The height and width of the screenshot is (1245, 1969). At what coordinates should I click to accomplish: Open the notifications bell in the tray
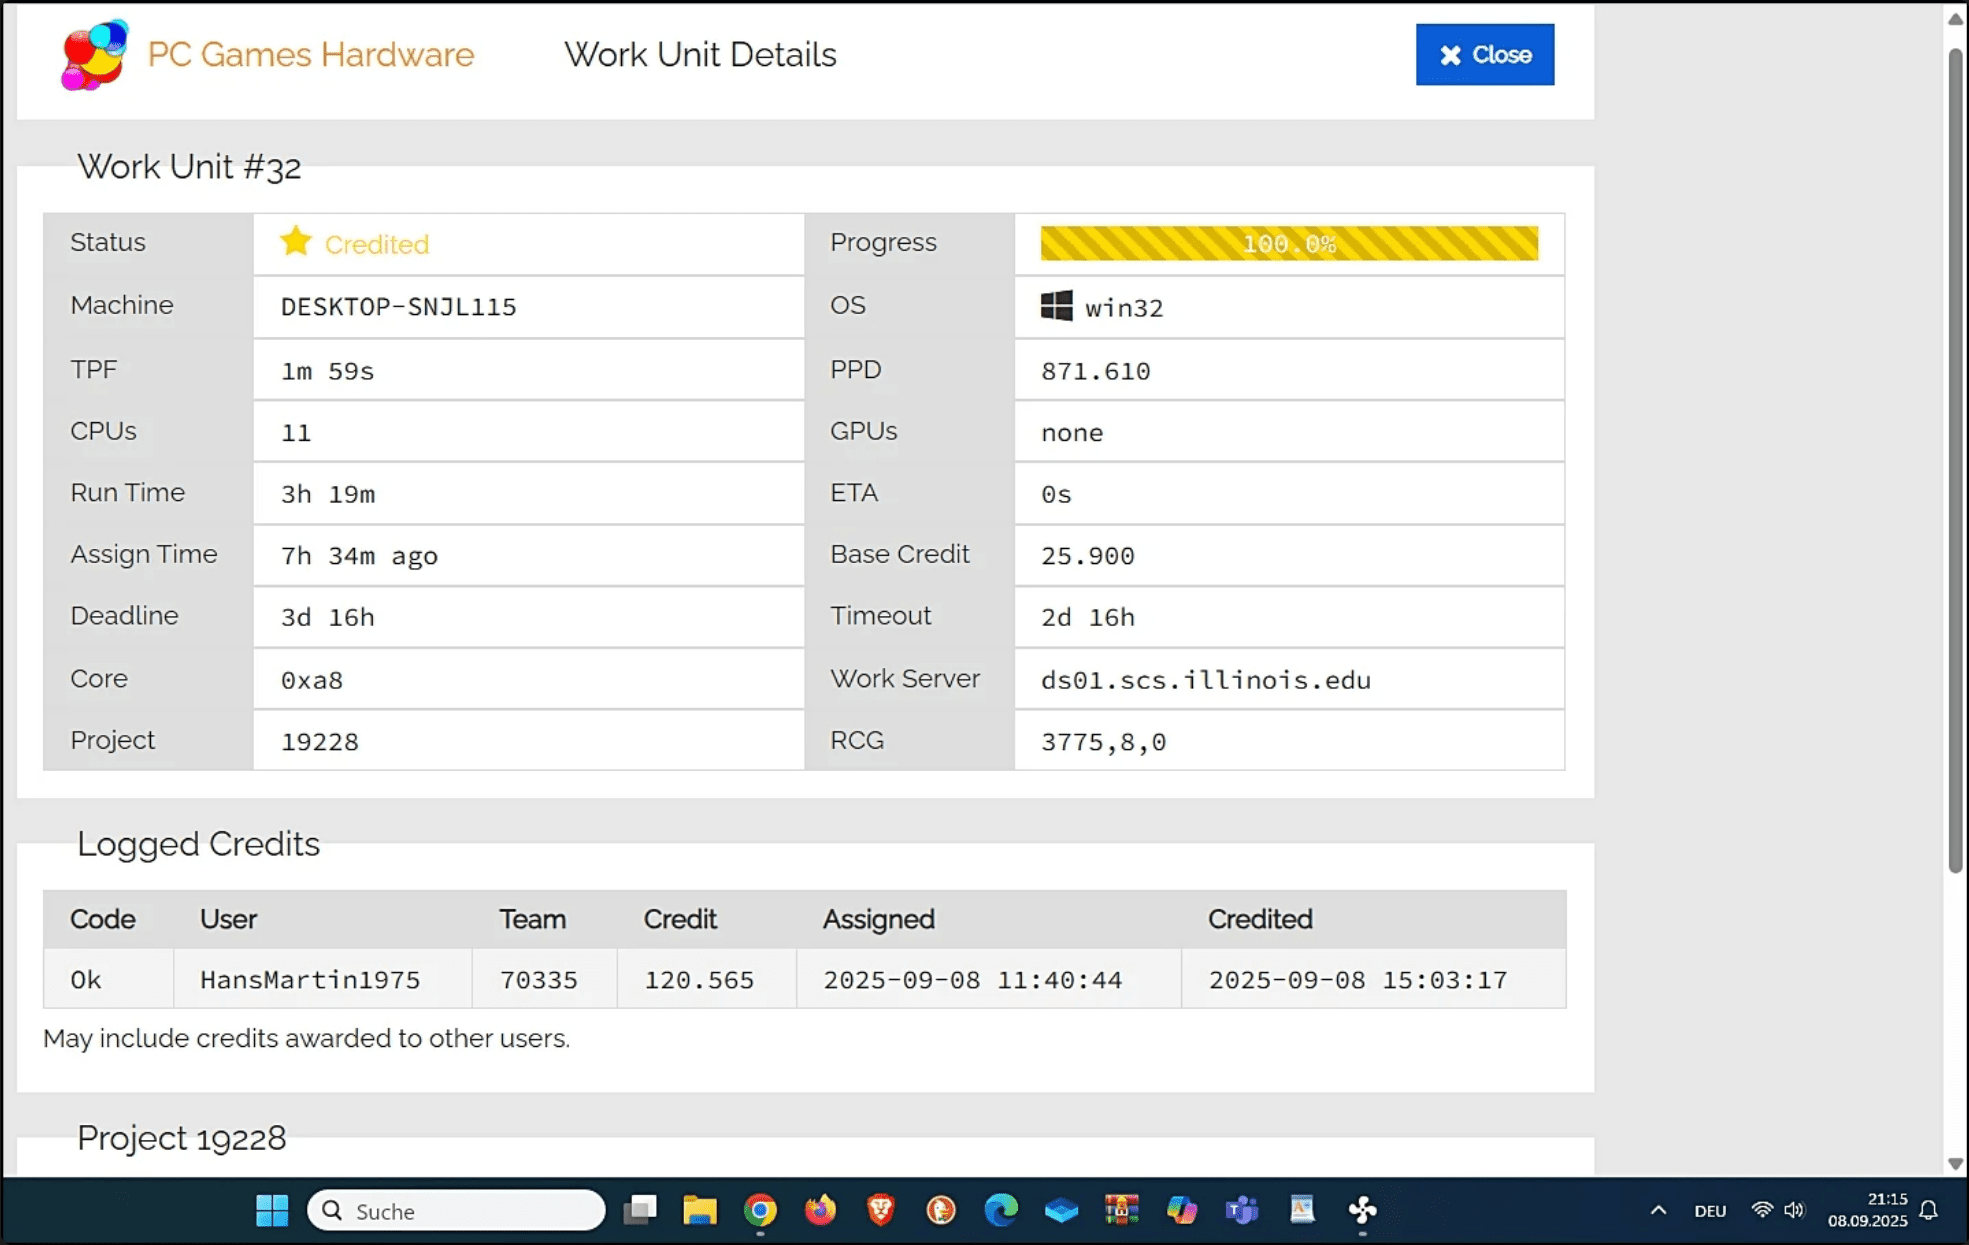point(1929,1210)
